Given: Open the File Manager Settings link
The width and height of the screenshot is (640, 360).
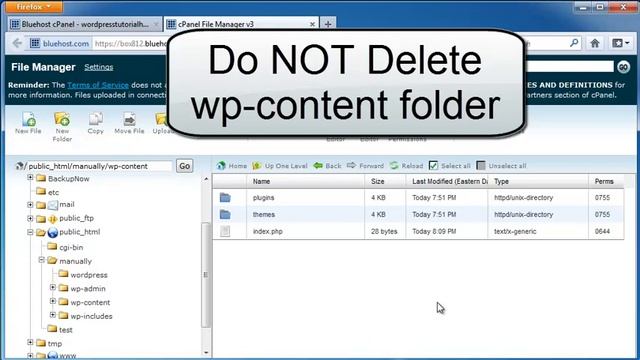Looking at the screenshot, I should pyautogui.click(x=99, y=67).
